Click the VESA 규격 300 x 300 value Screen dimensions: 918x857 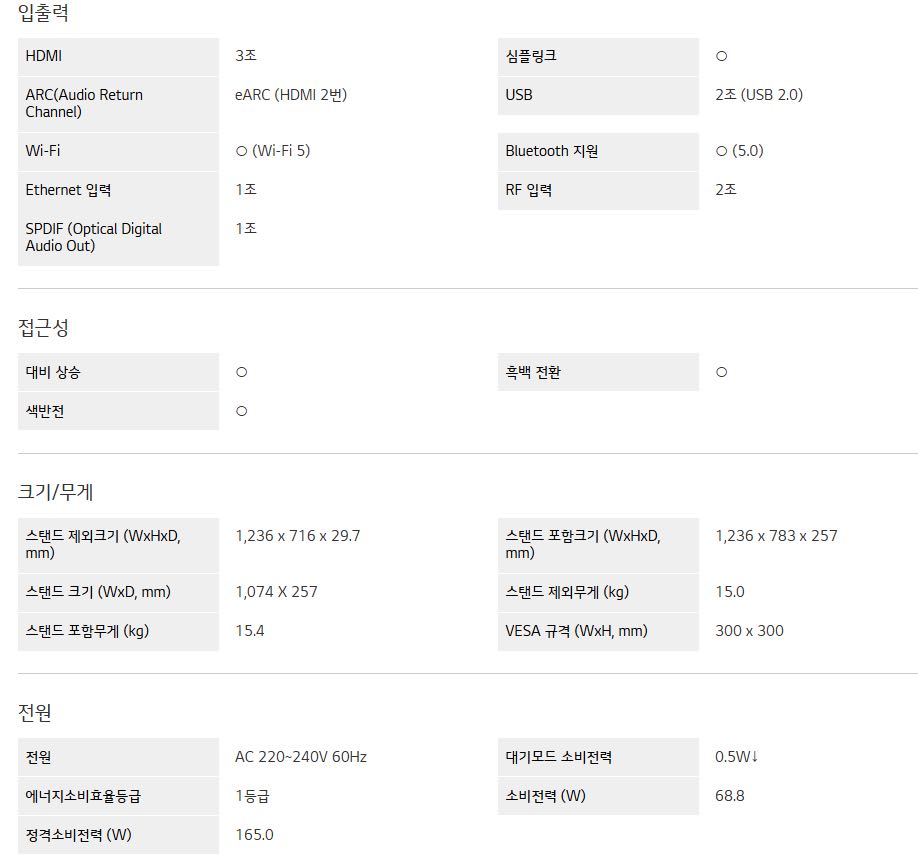[x=749, y=631]
